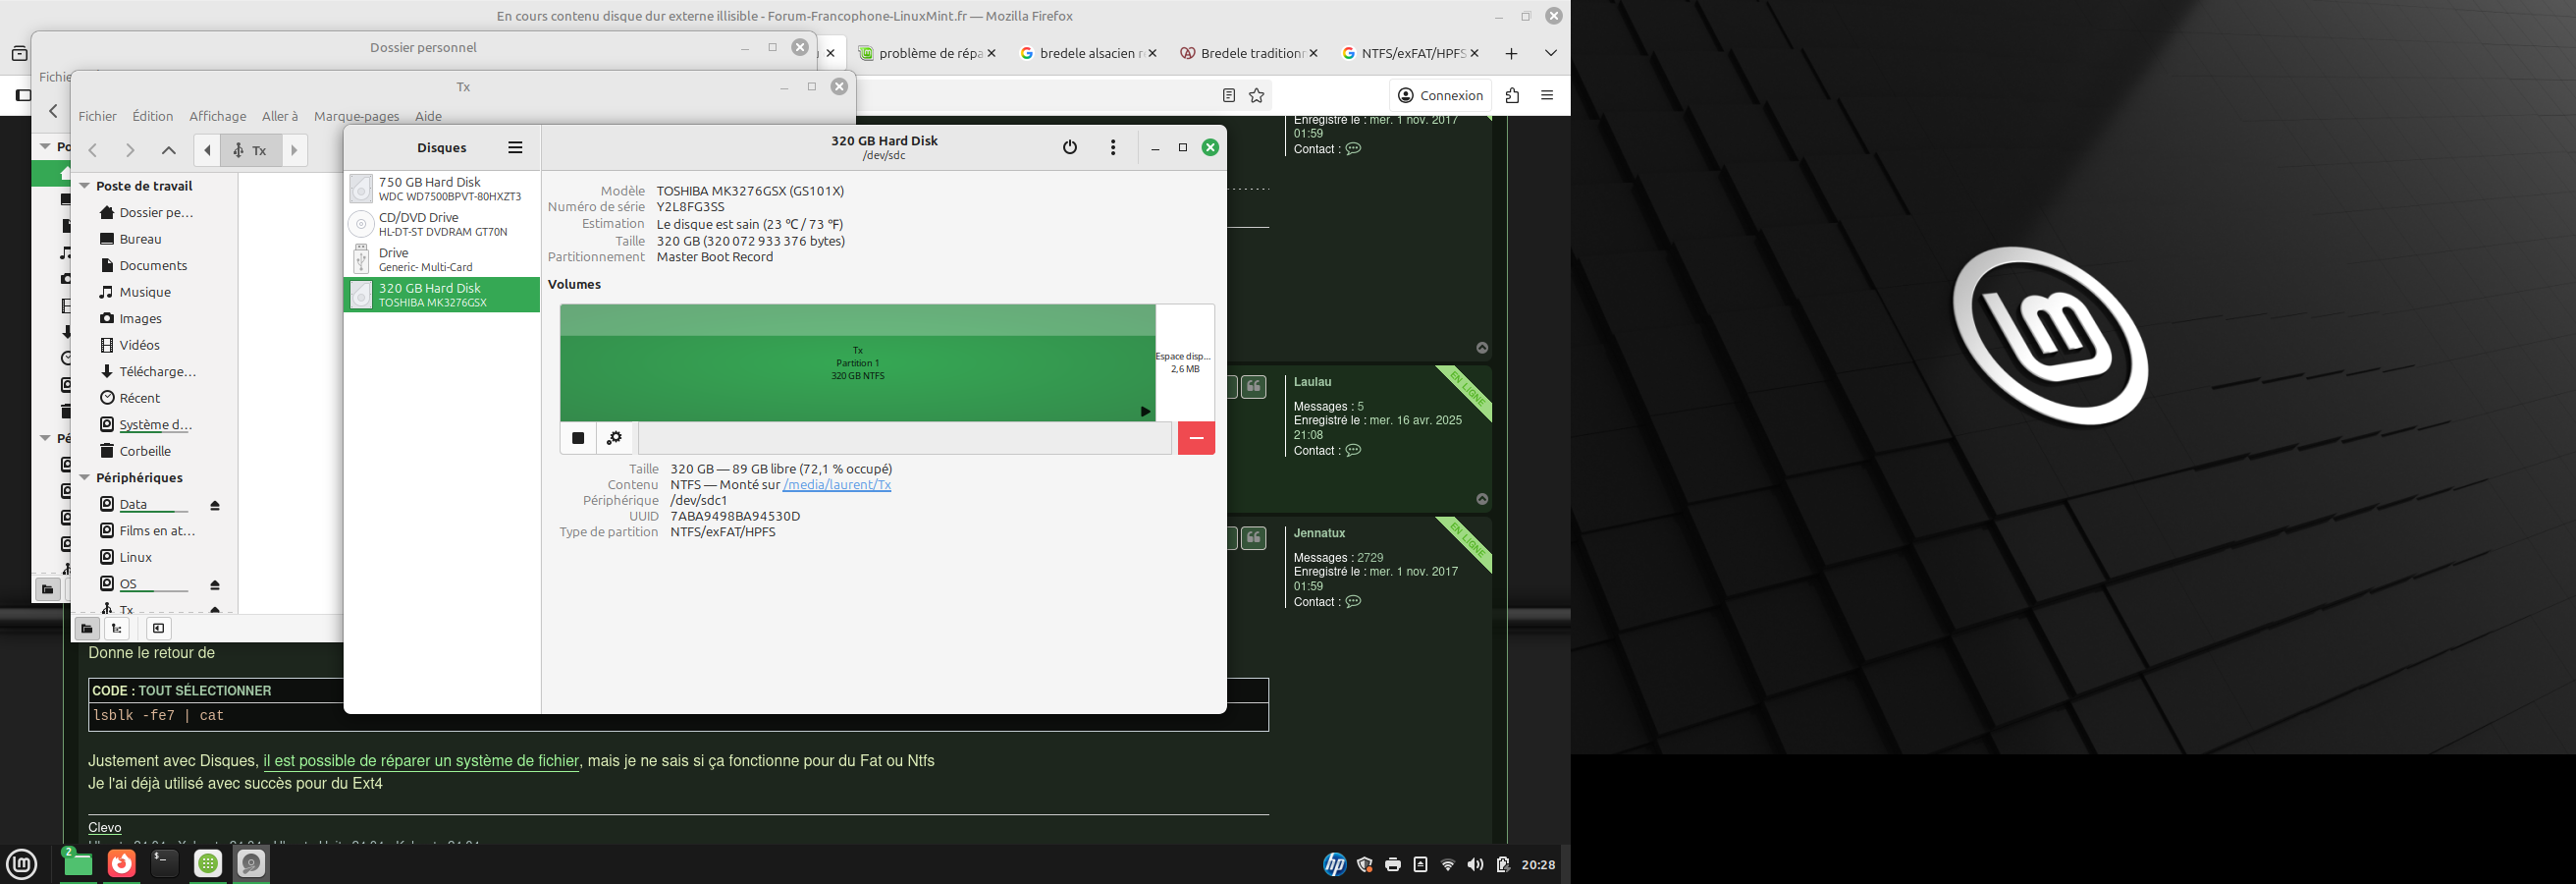The height and width of the screenshot is (884, 2576).
Task: Launch the terminal from the taskbar
Action: [164, 863]
